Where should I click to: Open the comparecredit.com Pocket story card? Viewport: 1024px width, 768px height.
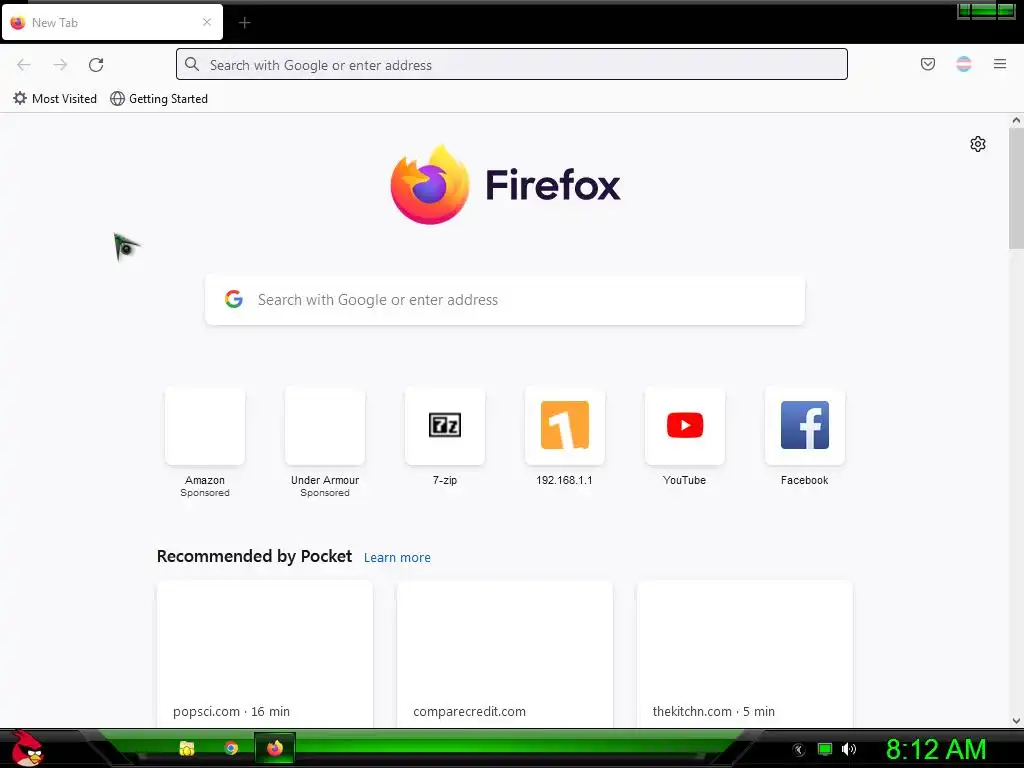pyautogui.click(x=505, y=654)
